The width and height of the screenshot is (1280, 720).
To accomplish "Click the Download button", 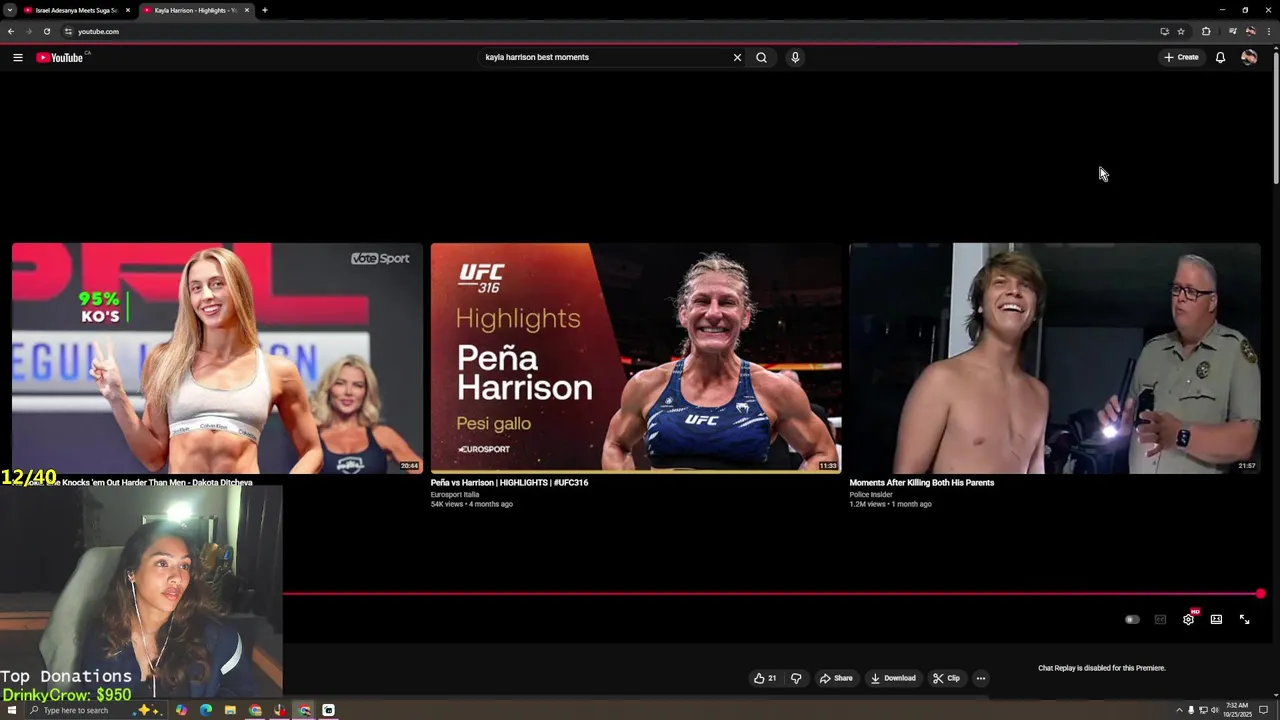I will coord(893,678).
